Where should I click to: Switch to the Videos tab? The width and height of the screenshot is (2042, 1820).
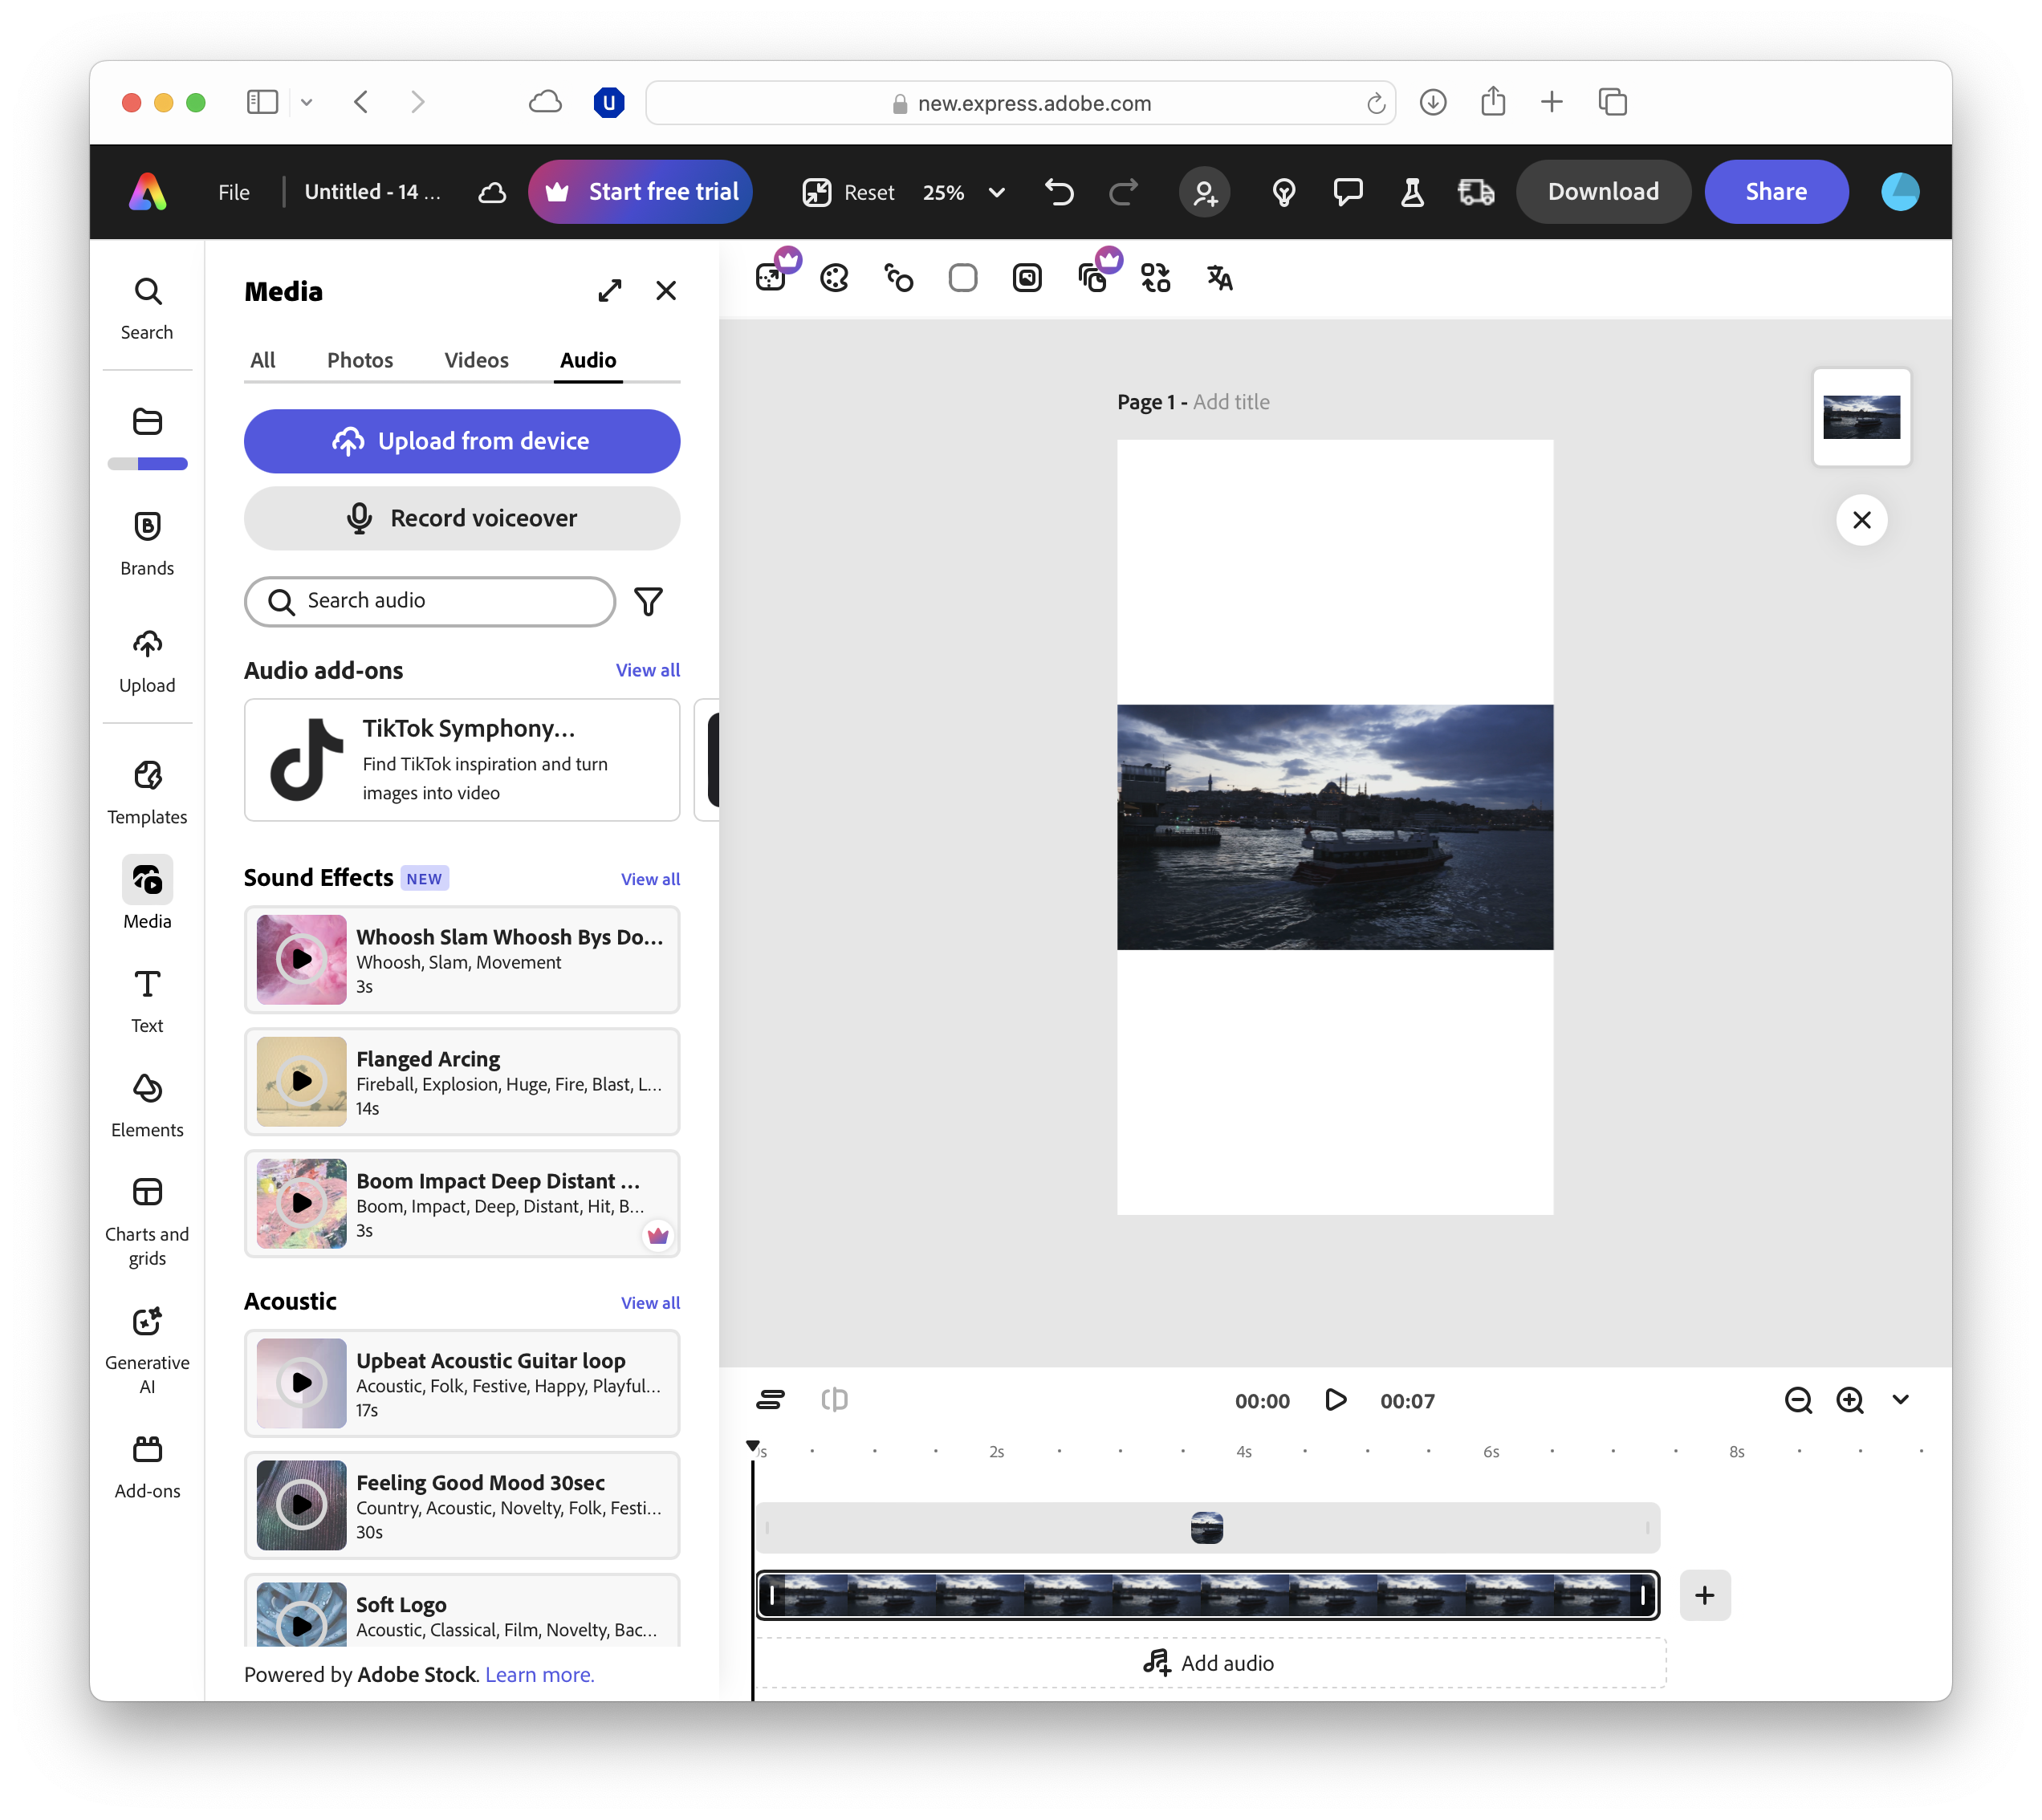[476, 360]
